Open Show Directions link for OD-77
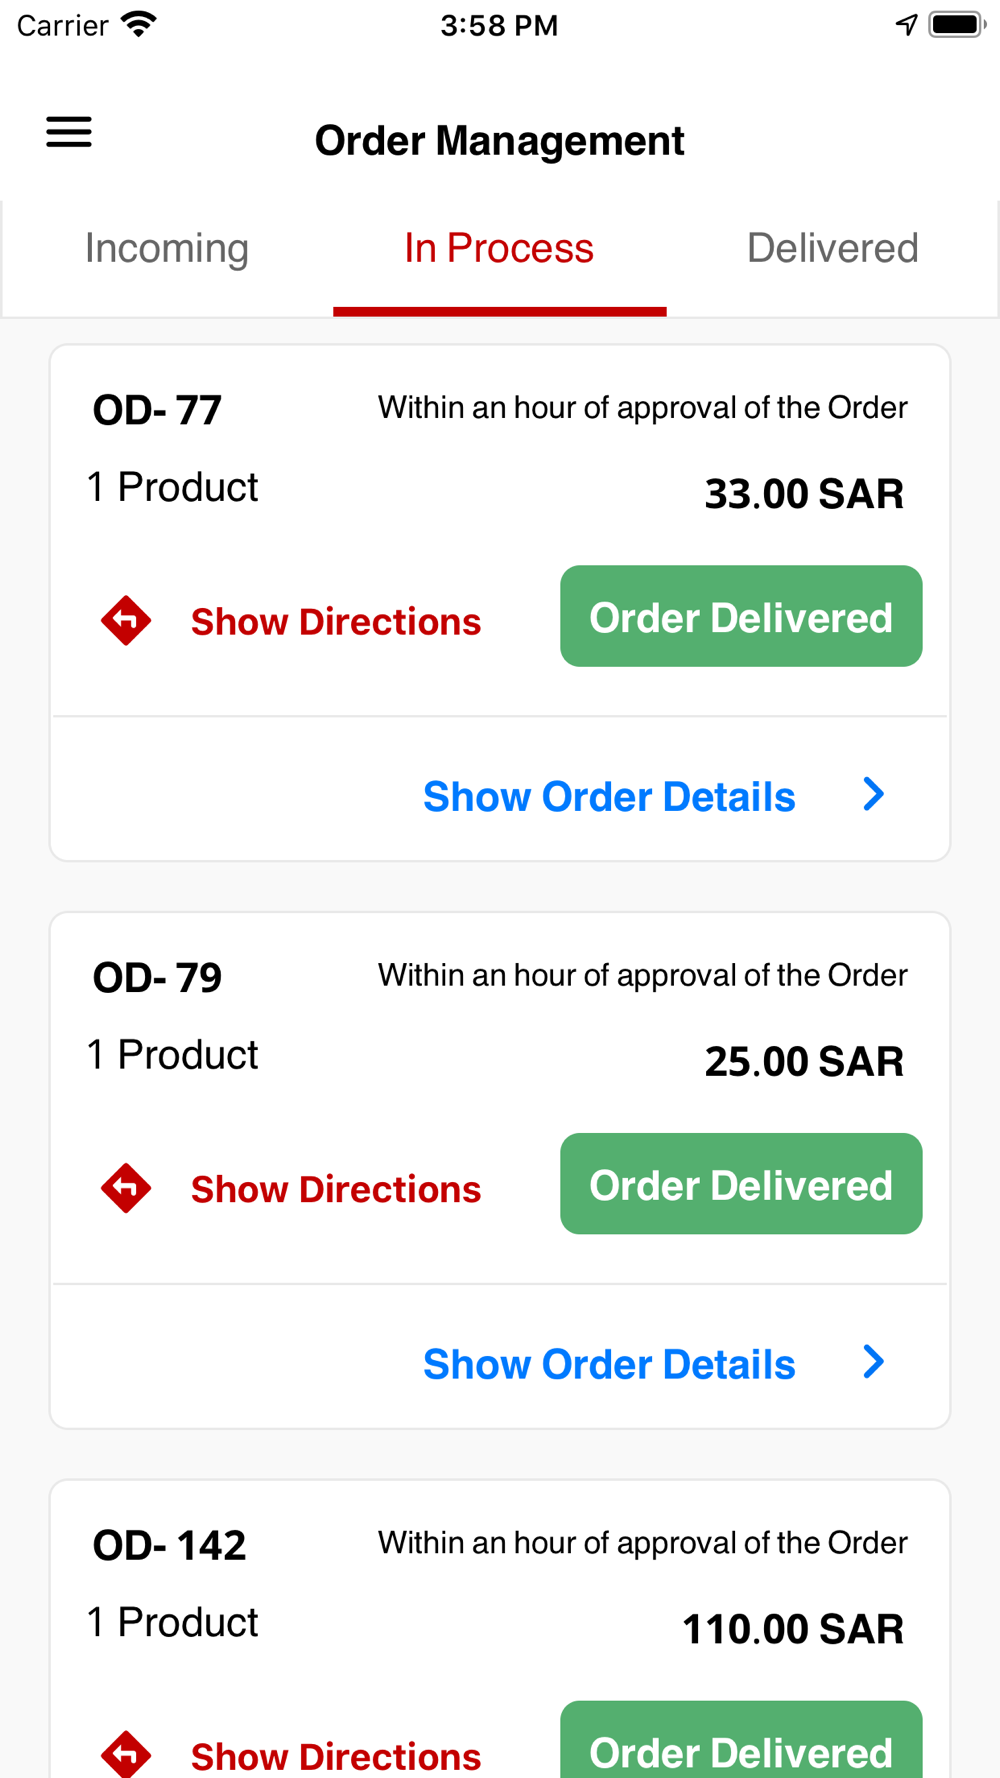 pos(336,621)
